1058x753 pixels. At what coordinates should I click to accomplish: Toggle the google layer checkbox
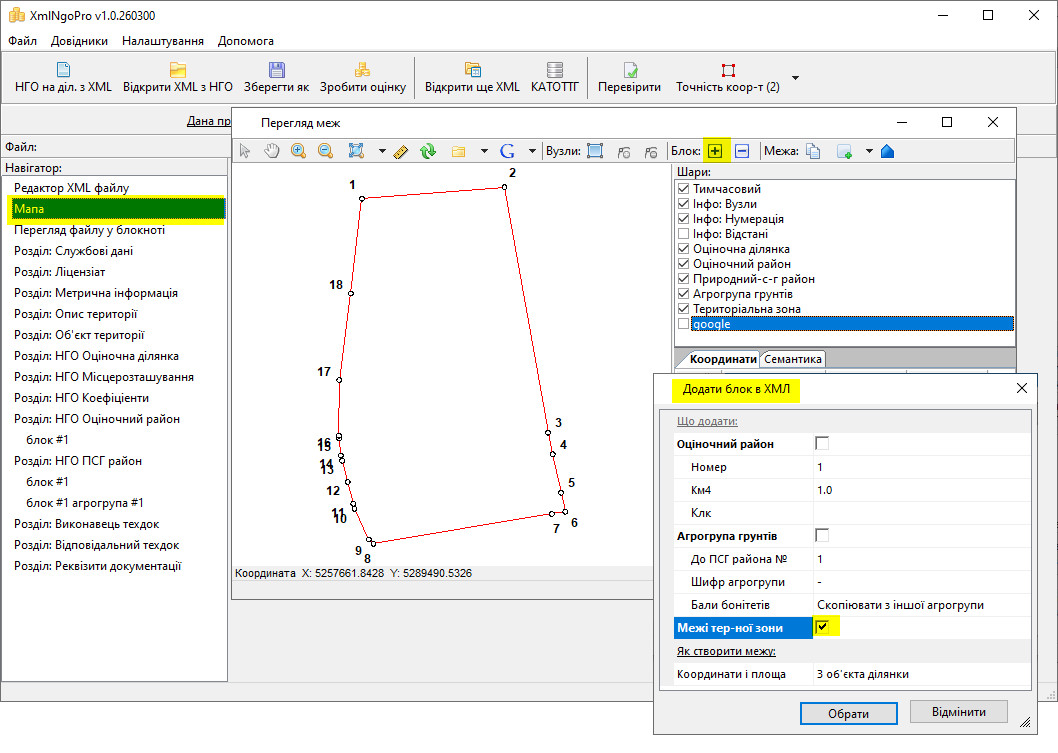point(683,324)
